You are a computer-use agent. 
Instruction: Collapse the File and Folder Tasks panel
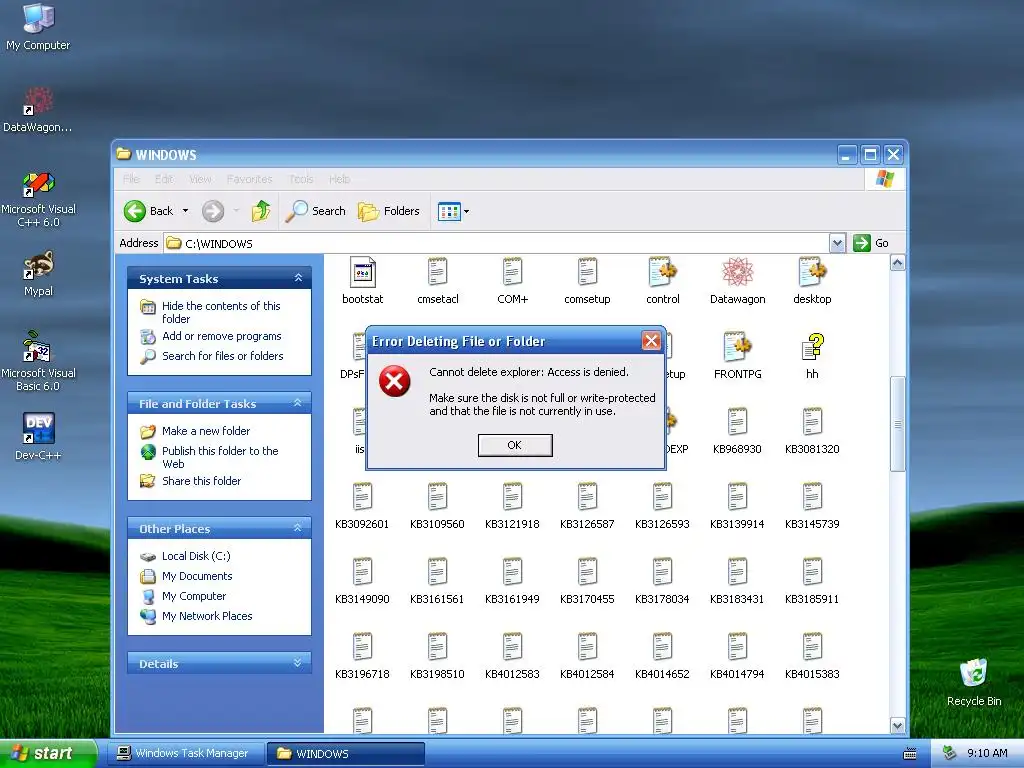pos(298,403)
